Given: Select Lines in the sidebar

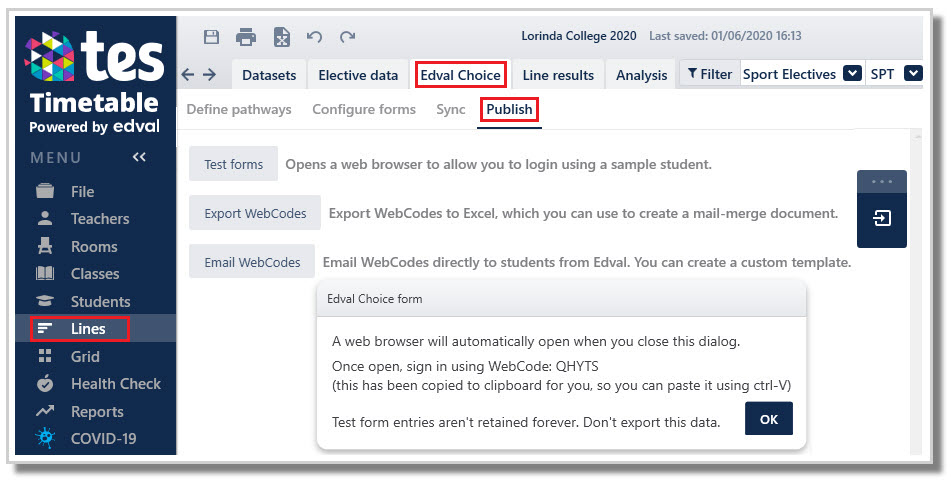Looking at the screenshot, I should click(x=95, y=329).
